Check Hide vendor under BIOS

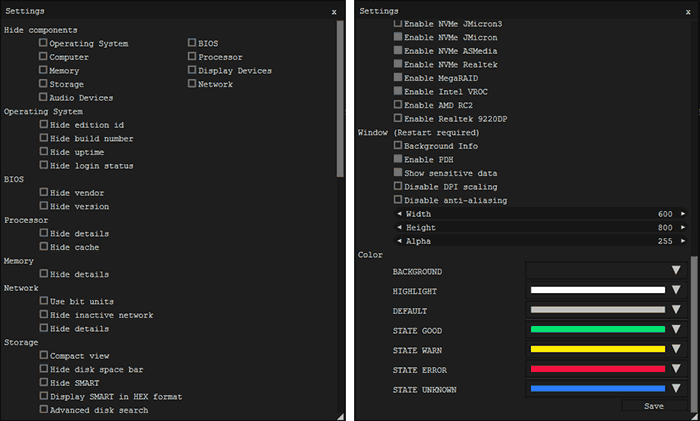coord(43,192)
